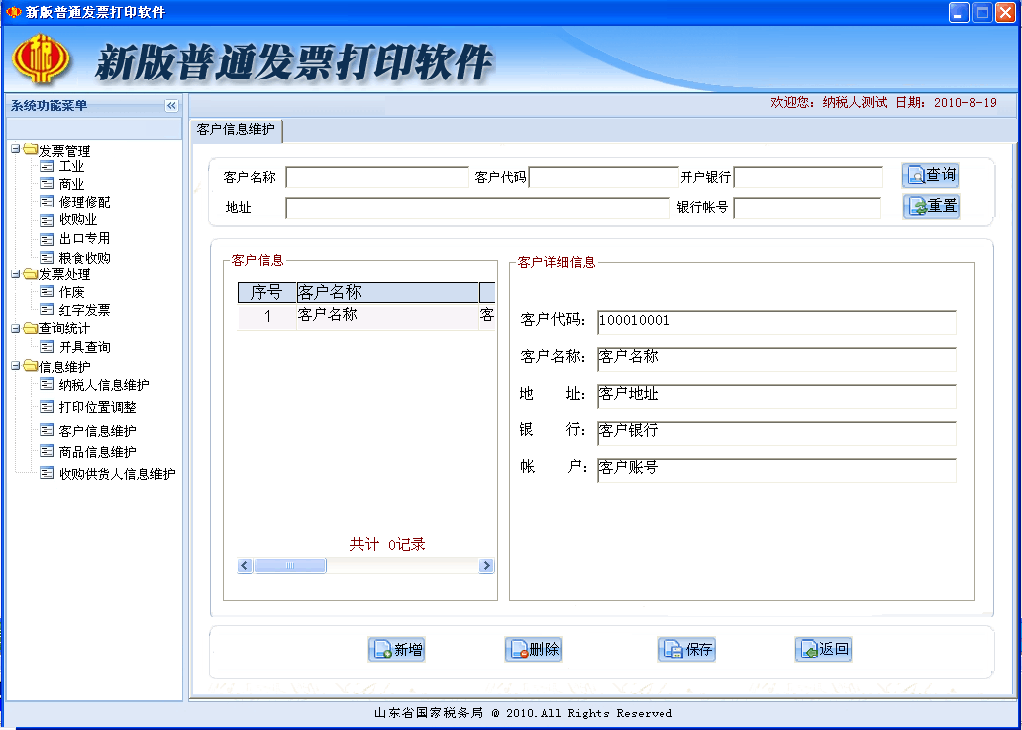This screenshot has height=730, width=1022.
Task: Click the 新增 add icon button
Action: 384,649
